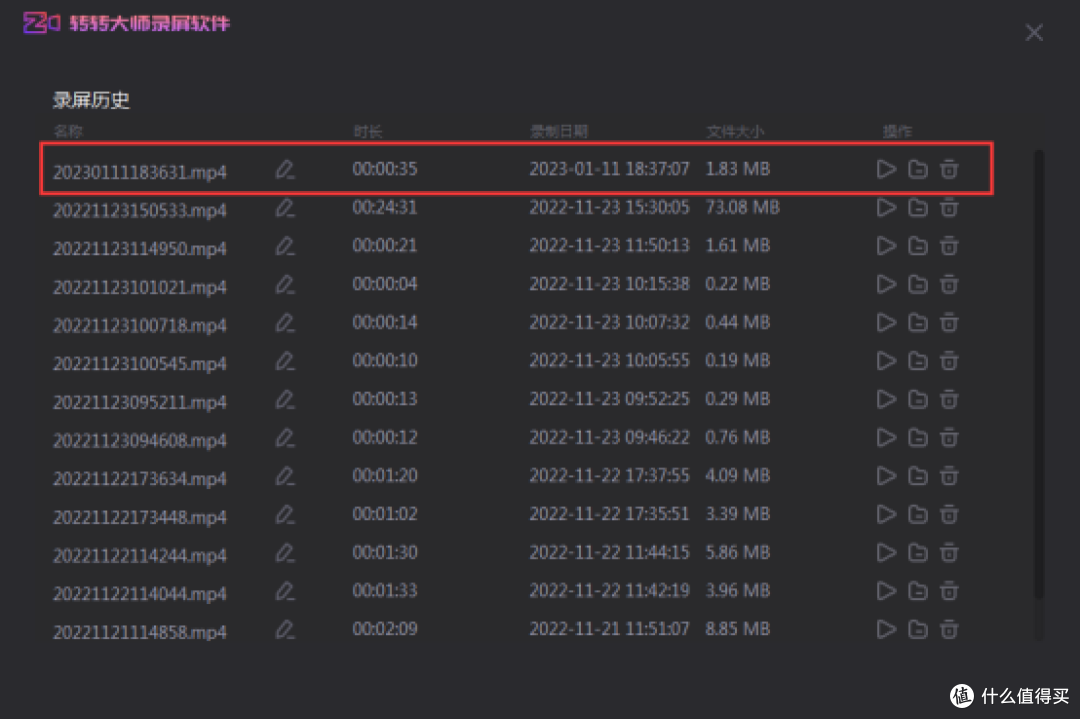Play the 20221123150533.mp4 recording
The image size is (1080, 719).
[886, 207]
